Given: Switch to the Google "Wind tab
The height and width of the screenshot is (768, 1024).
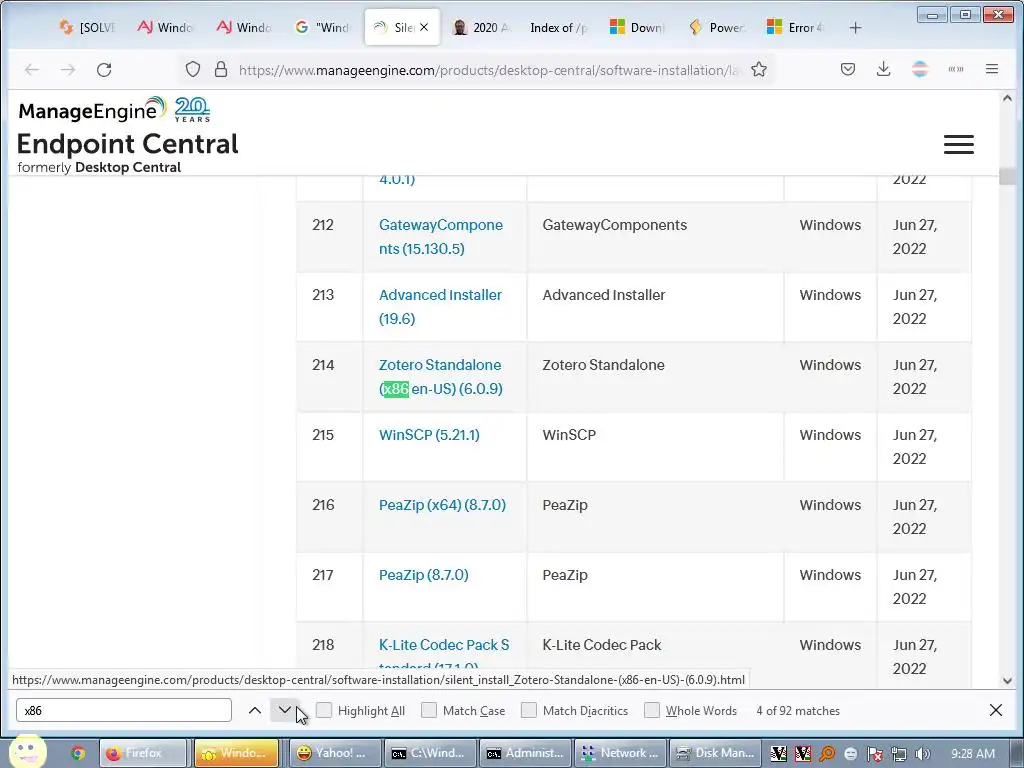Looking at the screenshot, I should (x=323, y=27).
